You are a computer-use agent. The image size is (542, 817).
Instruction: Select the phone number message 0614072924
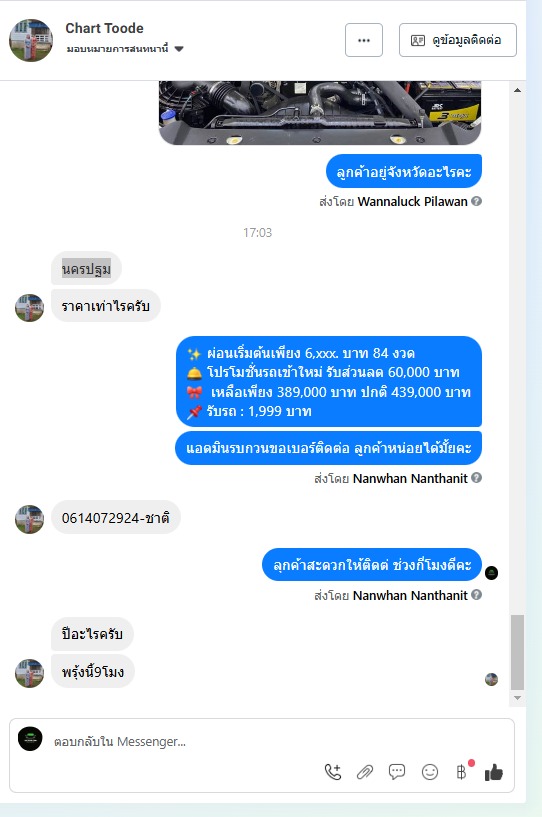point(115,518)
